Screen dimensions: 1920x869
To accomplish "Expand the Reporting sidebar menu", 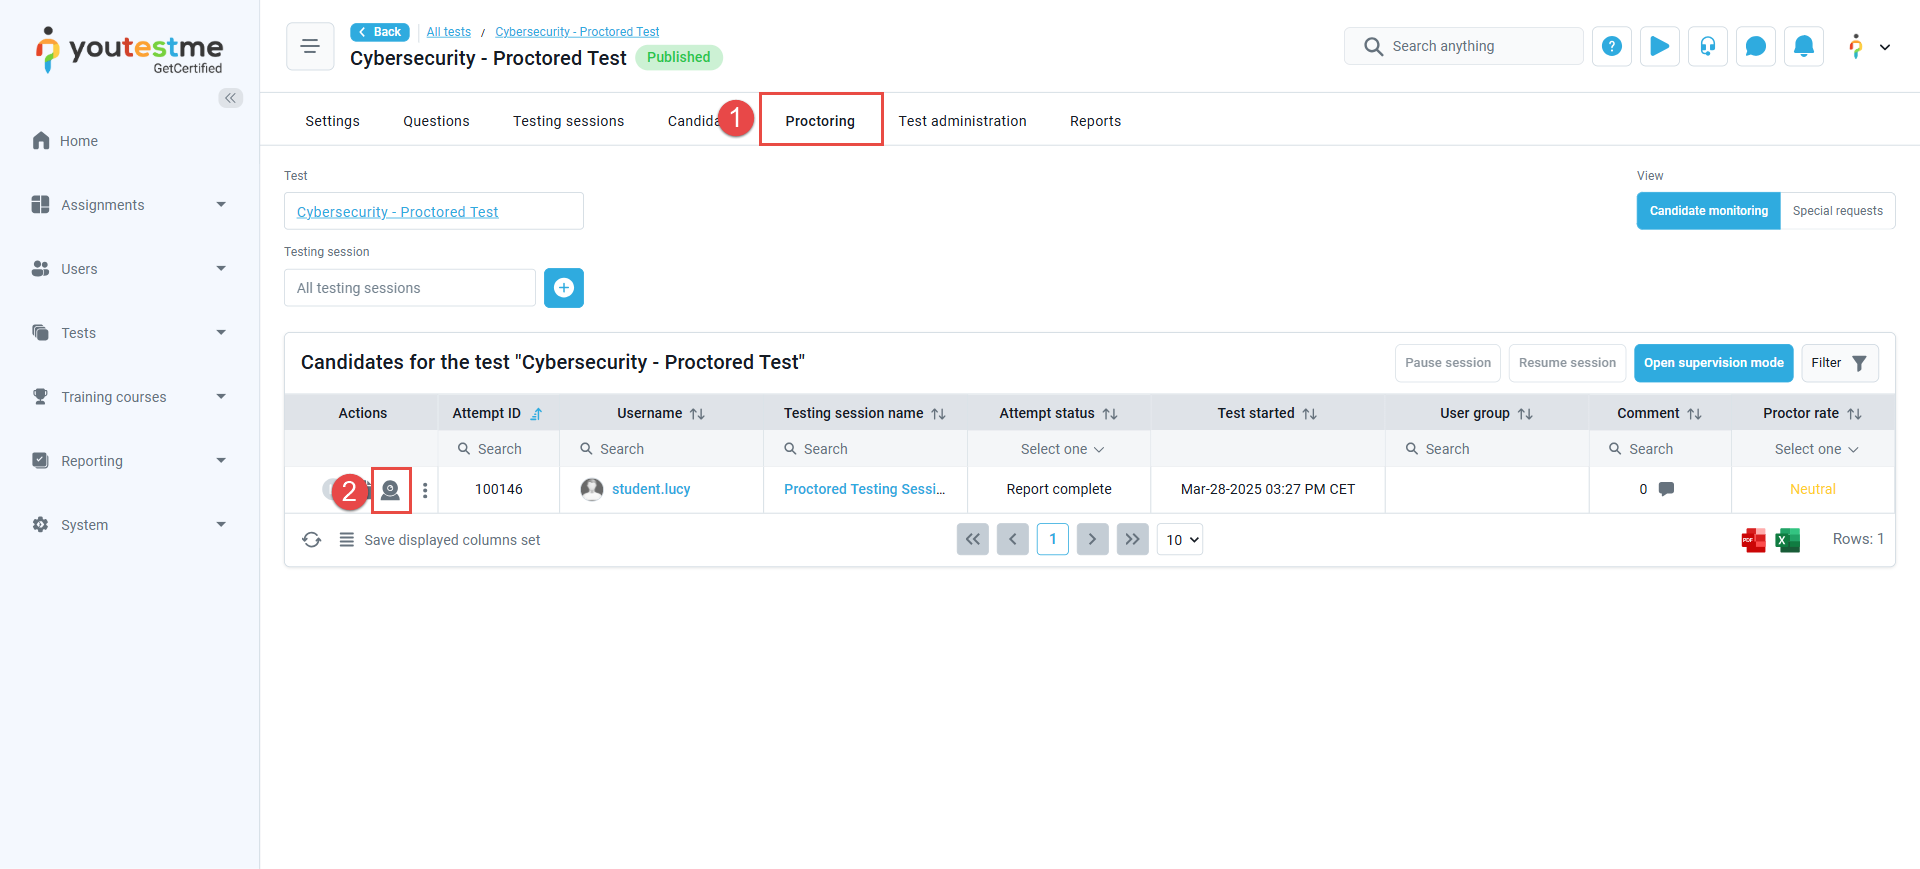I will click(x=130, y=461).
